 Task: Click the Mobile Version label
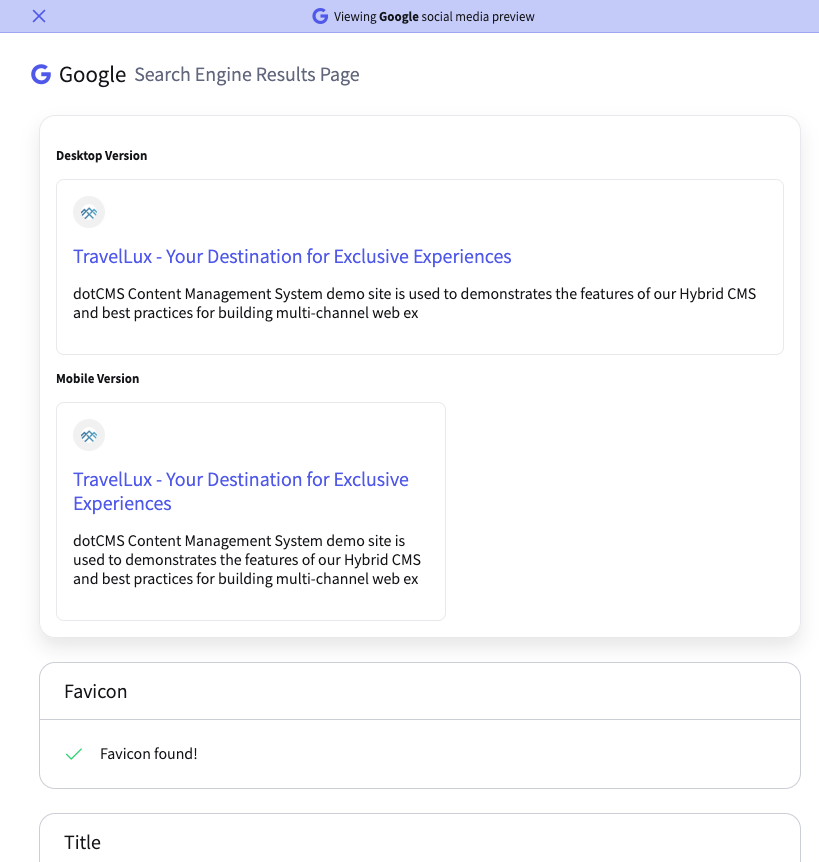tap(97, 379)
